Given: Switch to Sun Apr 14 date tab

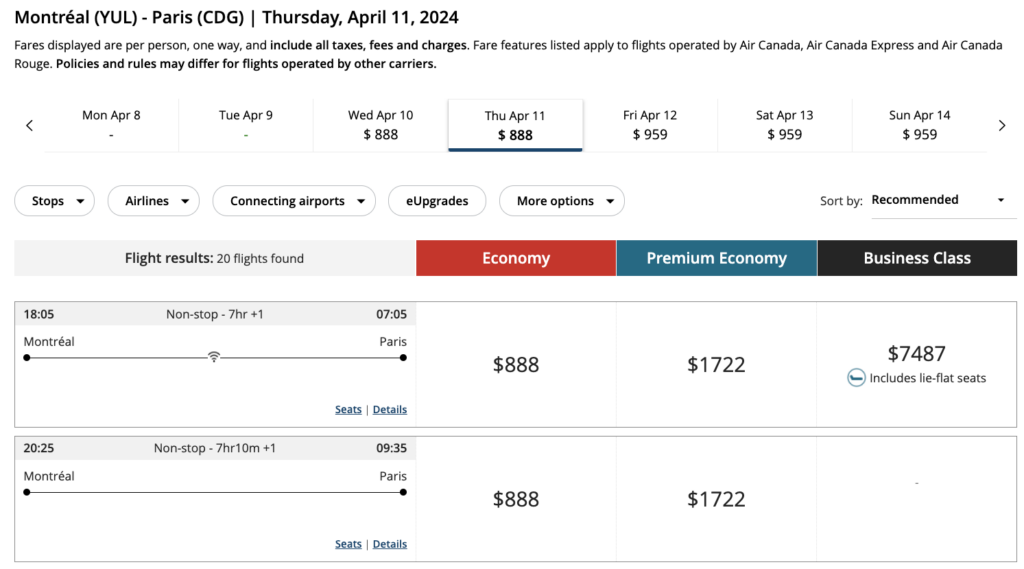Looking at the screenshot, I should point(919,125).
